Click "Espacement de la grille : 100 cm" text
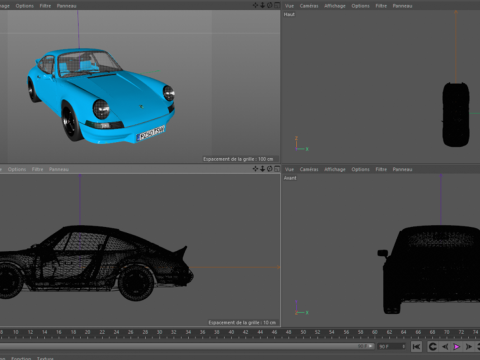The width and height of the screenshot is (480, 360). [238, 159]
